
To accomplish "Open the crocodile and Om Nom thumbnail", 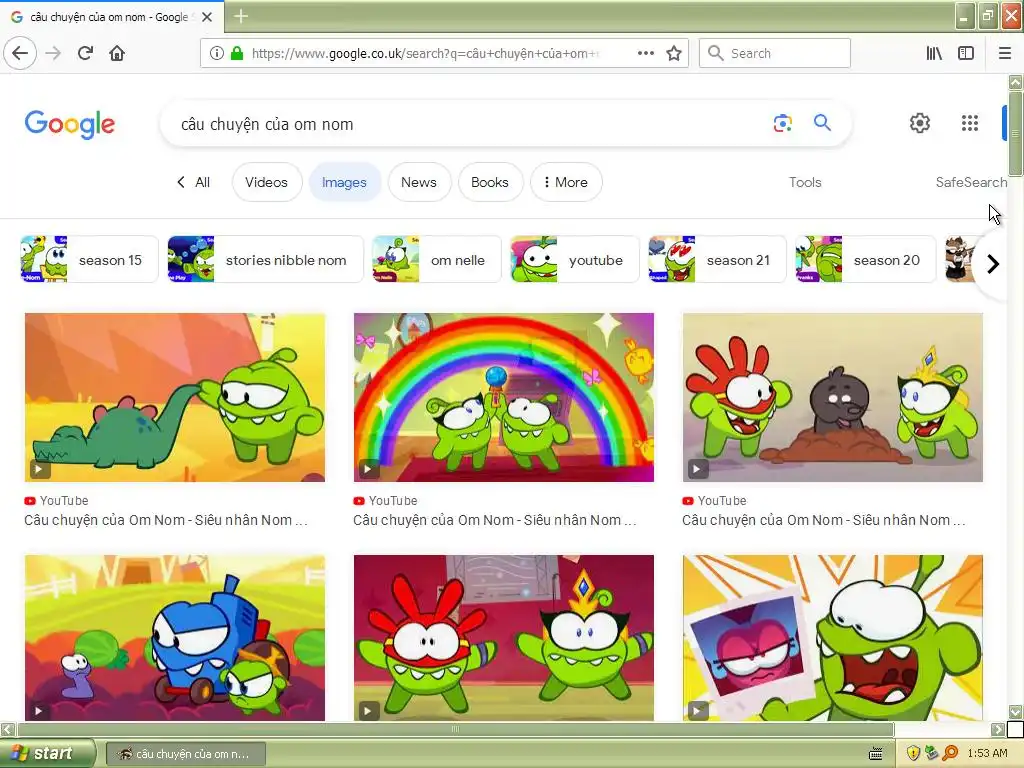I will tap(174, 397).
